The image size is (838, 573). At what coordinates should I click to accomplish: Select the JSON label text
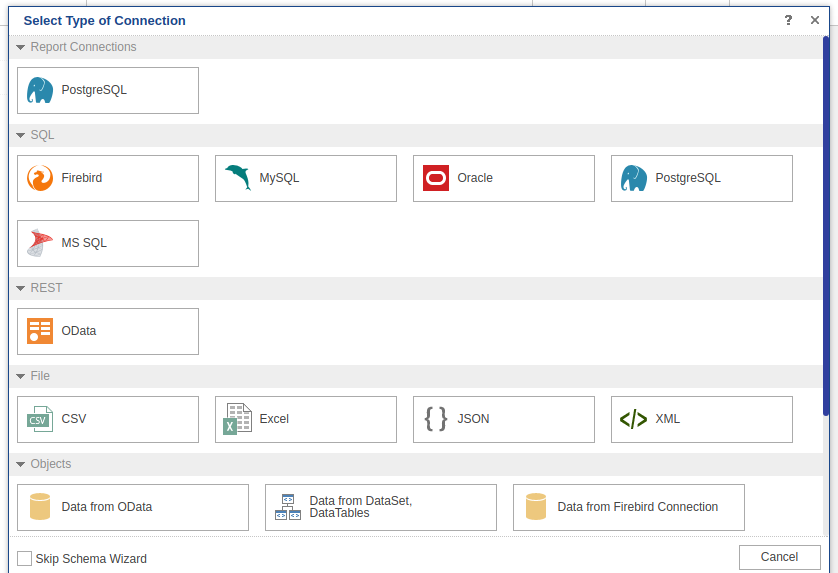point(474,419)
